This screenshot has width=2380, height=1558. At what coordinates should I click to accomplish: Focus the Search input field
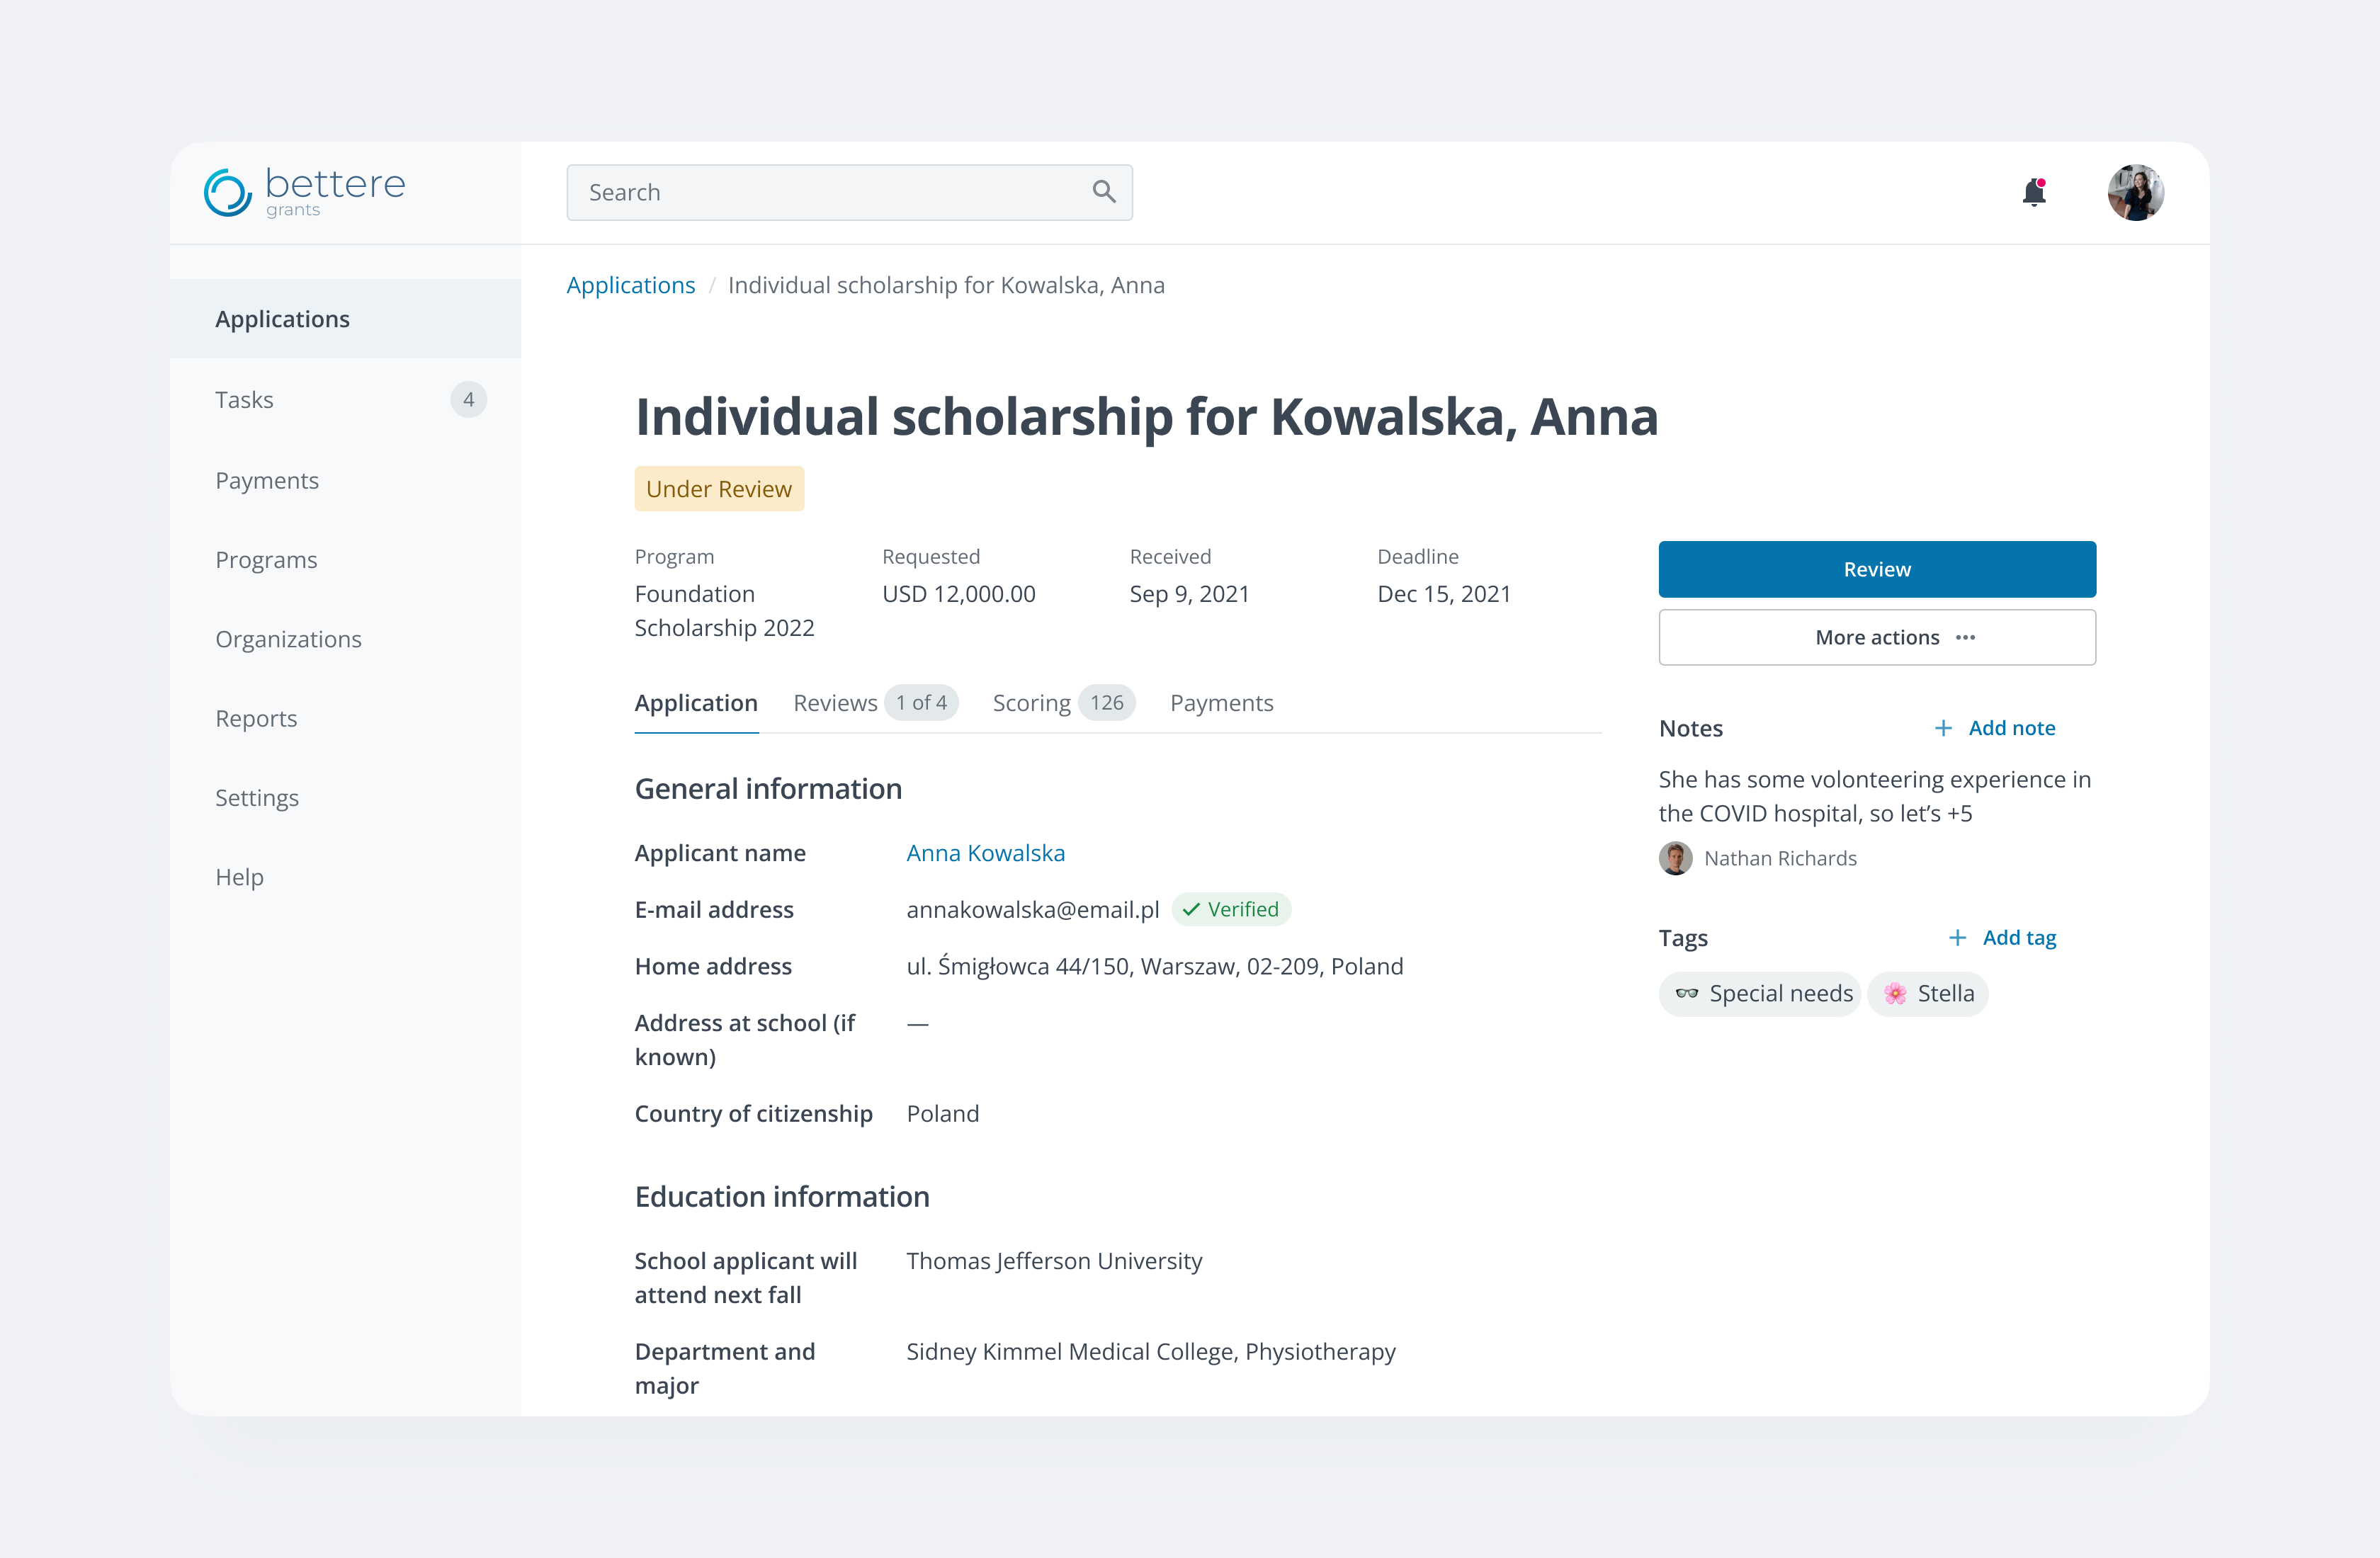849,192
